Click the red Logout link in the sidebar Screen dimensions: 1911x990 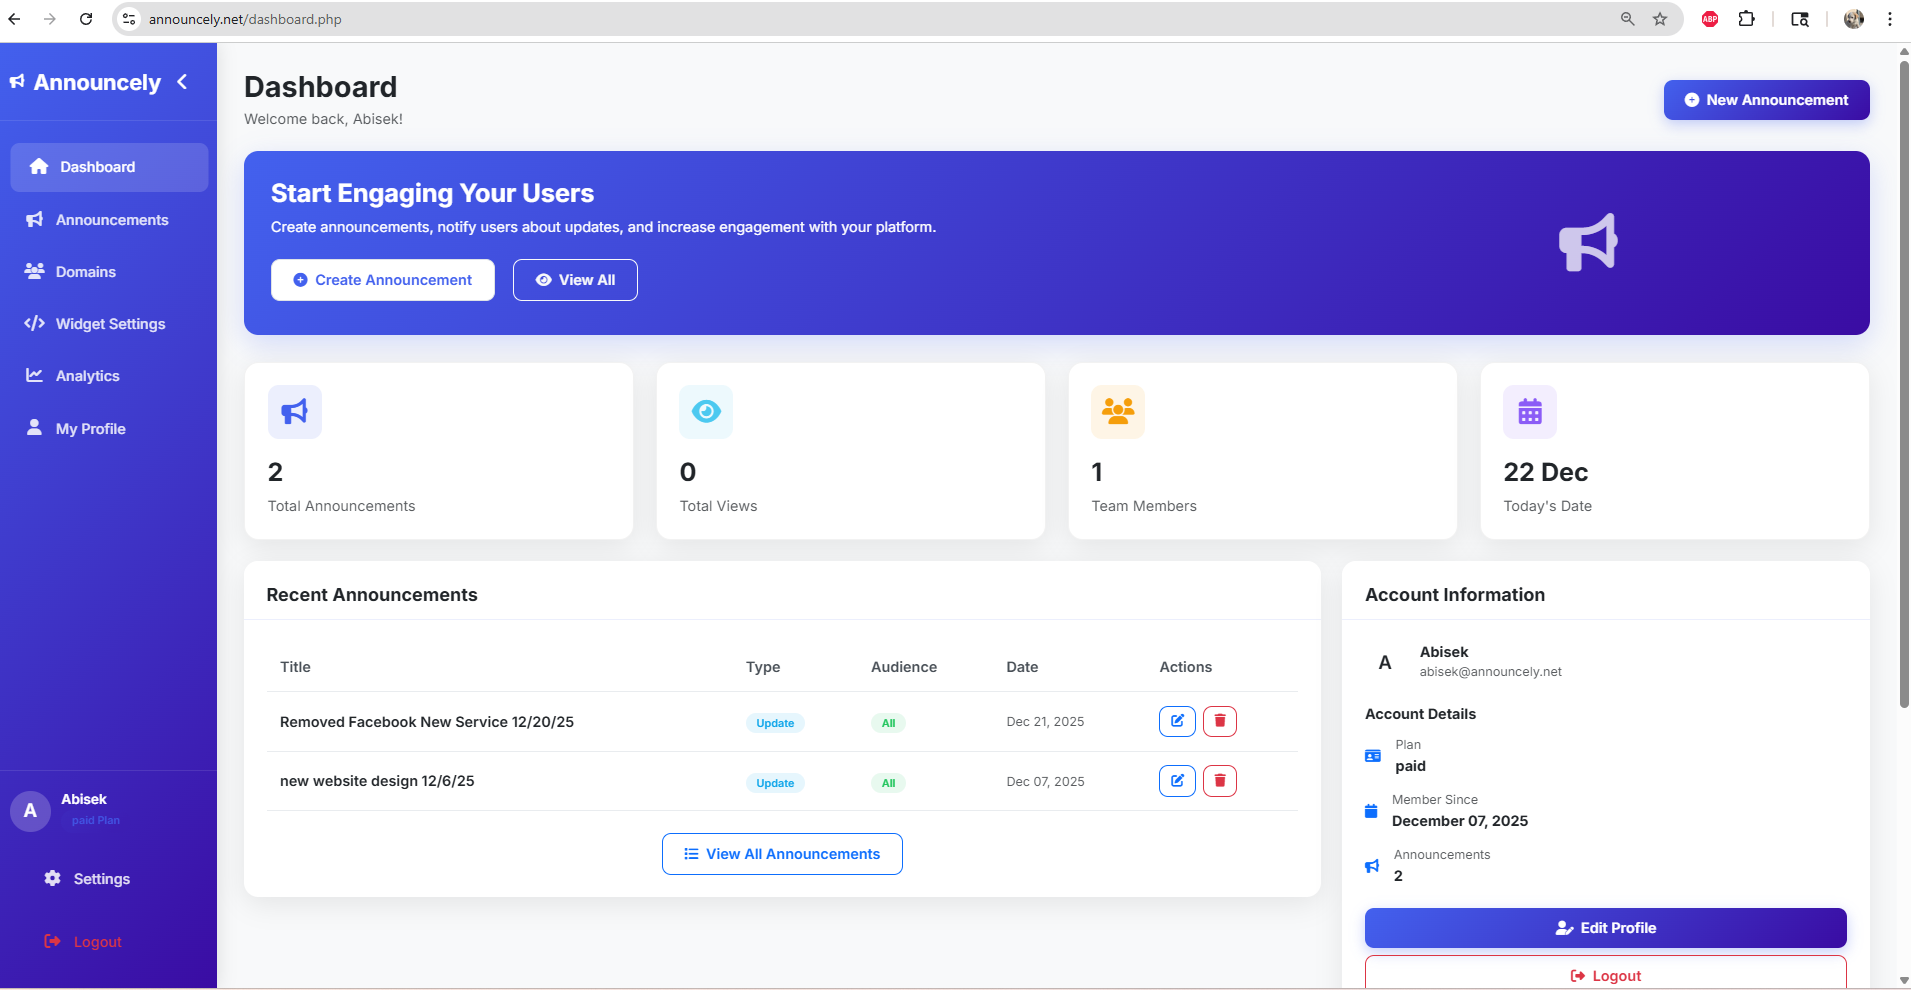[83, 942]
